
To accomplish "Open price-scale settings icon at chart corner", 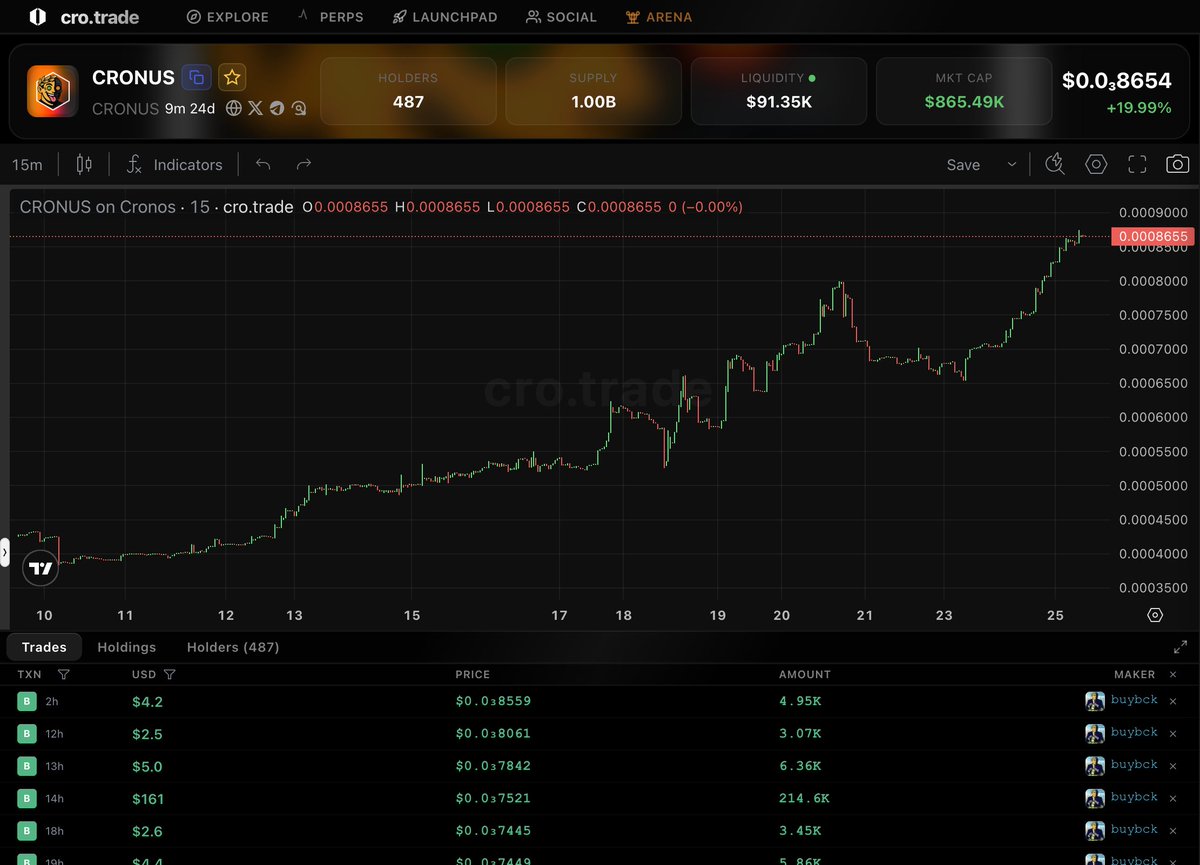I will (1155, 615).
